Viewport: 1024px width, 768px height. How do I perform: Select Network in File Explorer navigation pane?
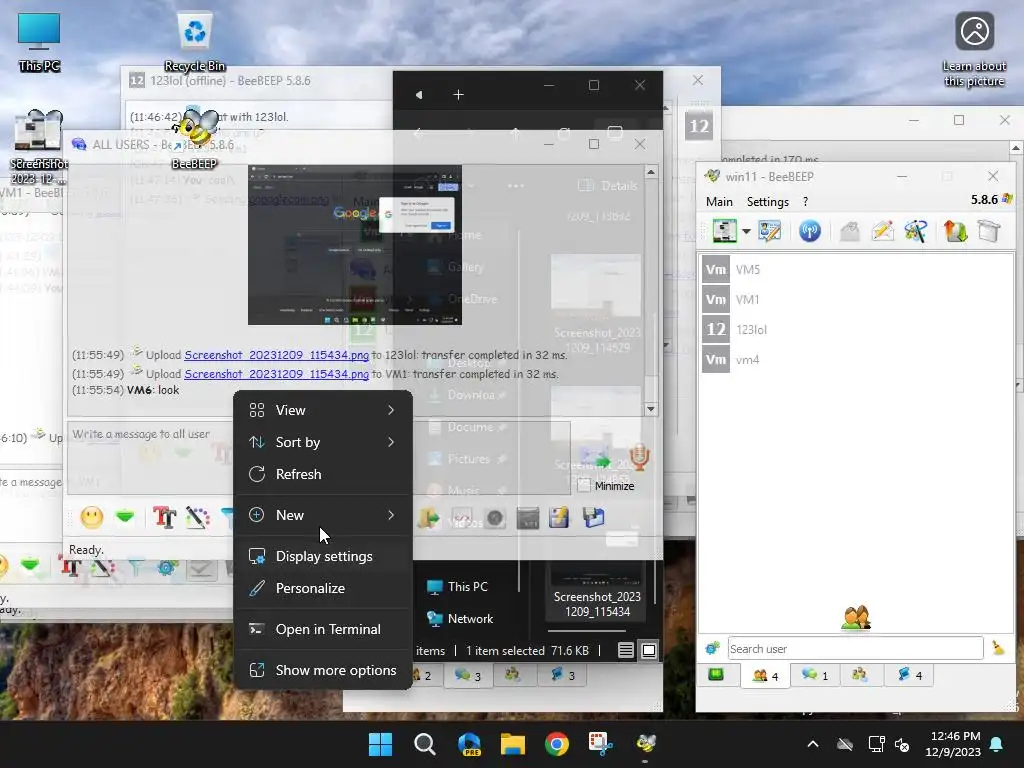[x=460, y=618]
